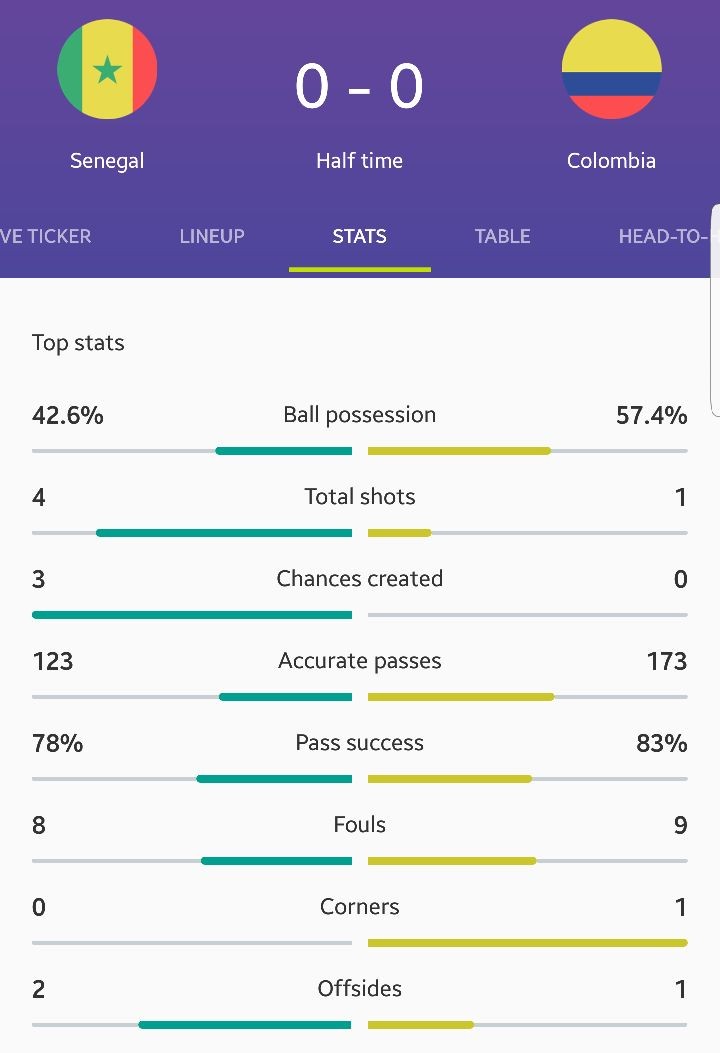Open the Head-to-Head tab
Viewport: 720px width, 1053px height.
pos(665,236)
